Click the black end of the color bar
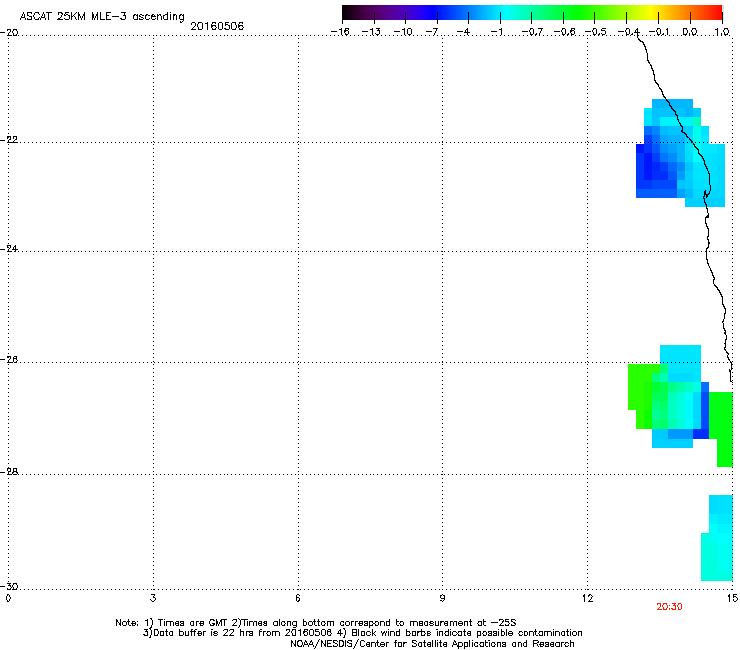This screenshot has width=740, height=650. [349, 12]
